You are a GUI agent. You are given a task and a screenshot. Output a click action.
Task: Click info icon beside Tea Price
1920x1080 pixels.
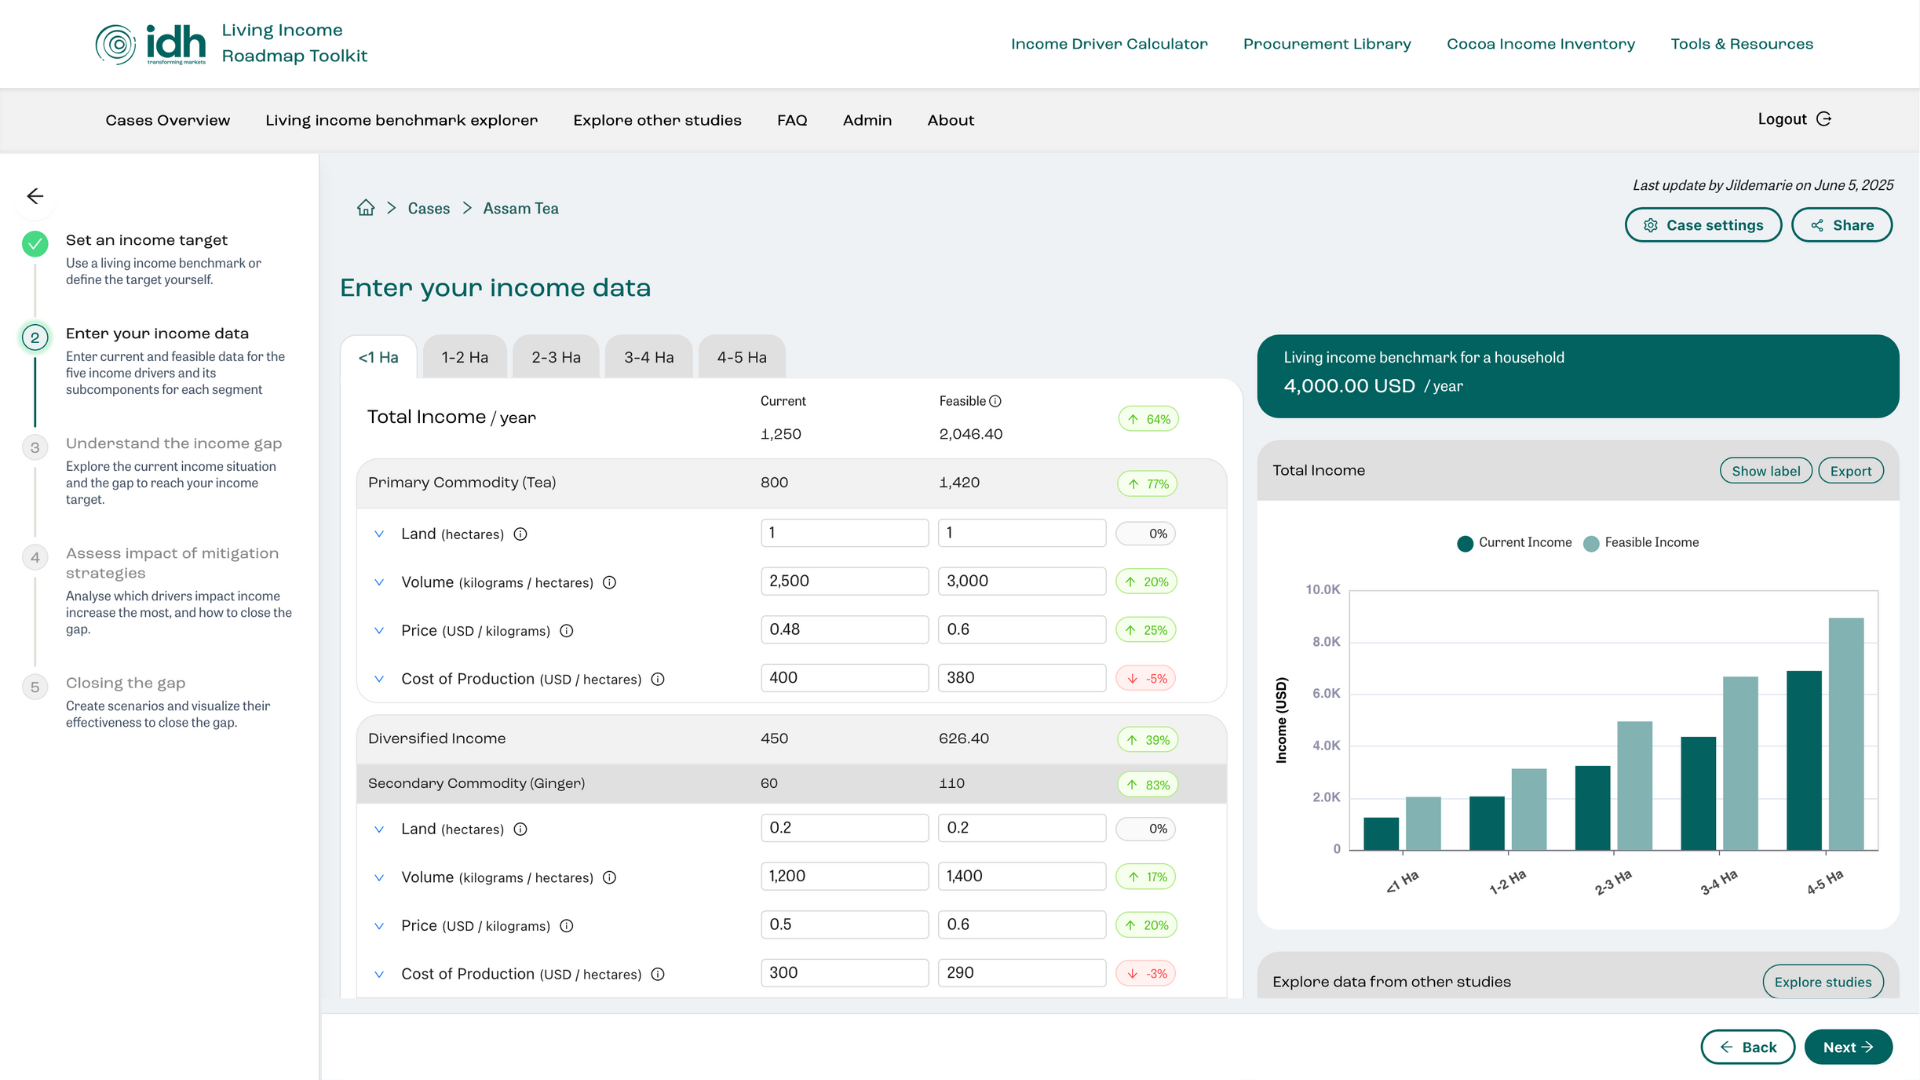566,631
